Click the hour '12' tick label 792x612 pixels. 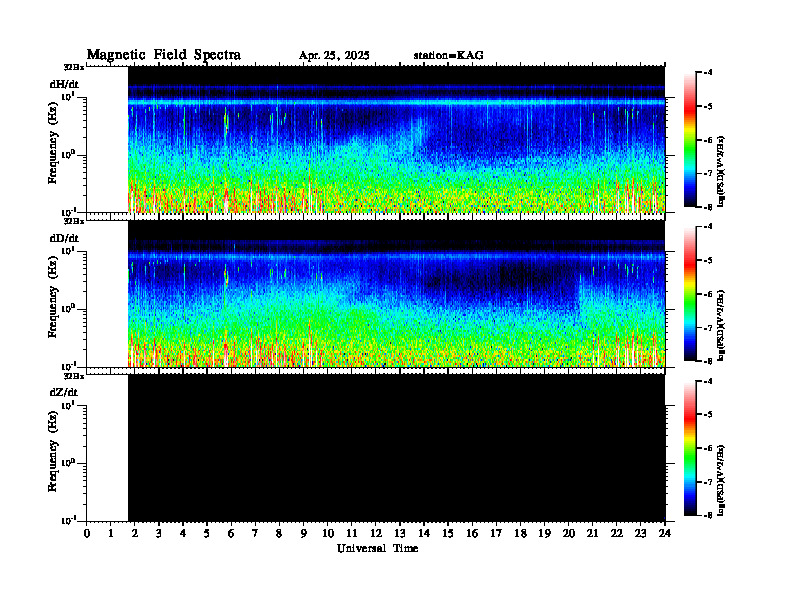click(376, 534)
